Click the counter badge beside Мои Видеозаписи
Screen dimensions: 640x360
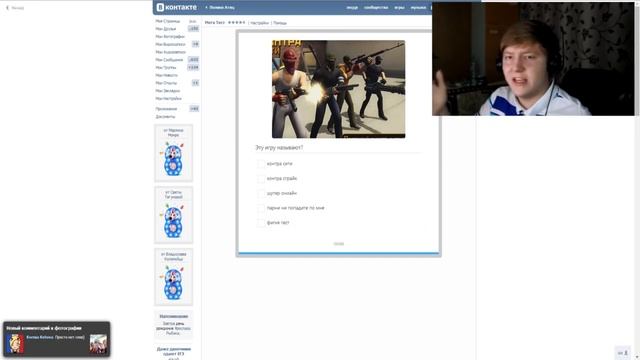point(196,44)
